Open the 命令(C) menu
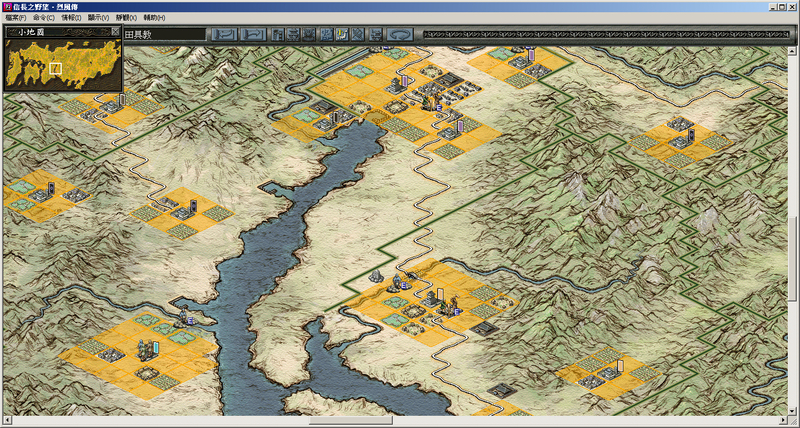The image size is (800, 428). [43, 17]
